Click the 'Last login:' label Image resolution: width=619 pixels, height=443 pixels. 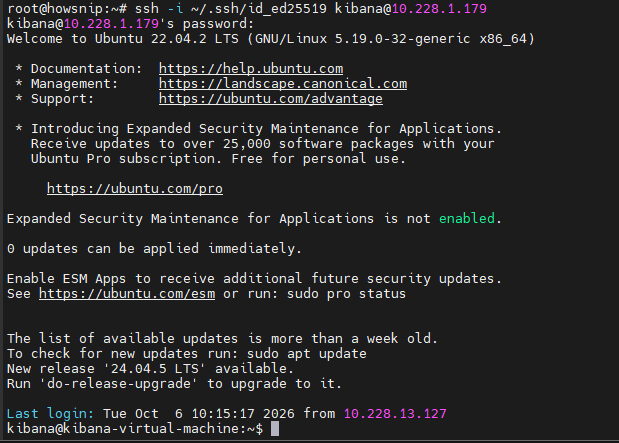[51, 413]
